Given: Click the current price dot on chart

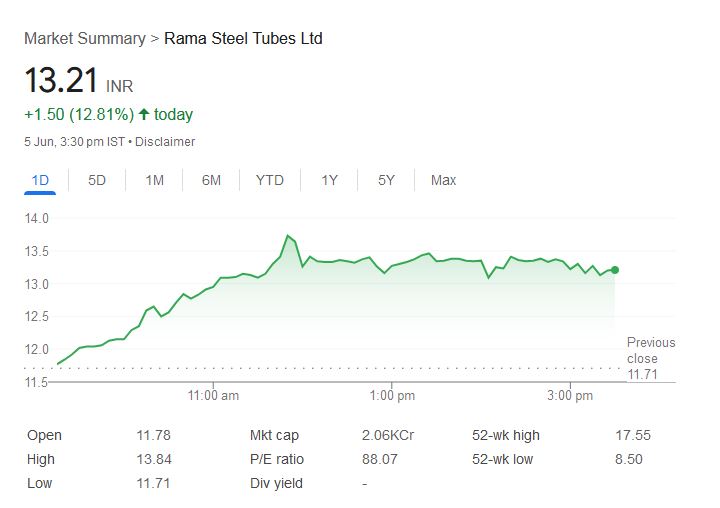Looking at the screenshot, I should (614, 269).
